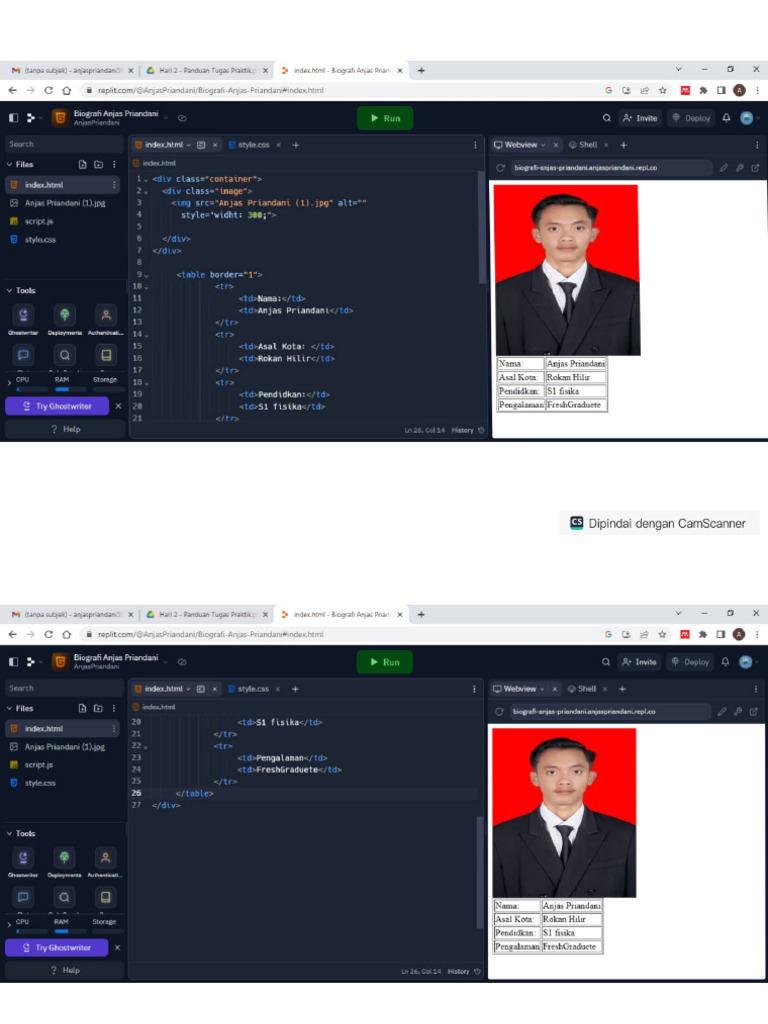768x1024 pixels.
Task: Click the portrait photo in upper webview
Action: click(567, 270)
